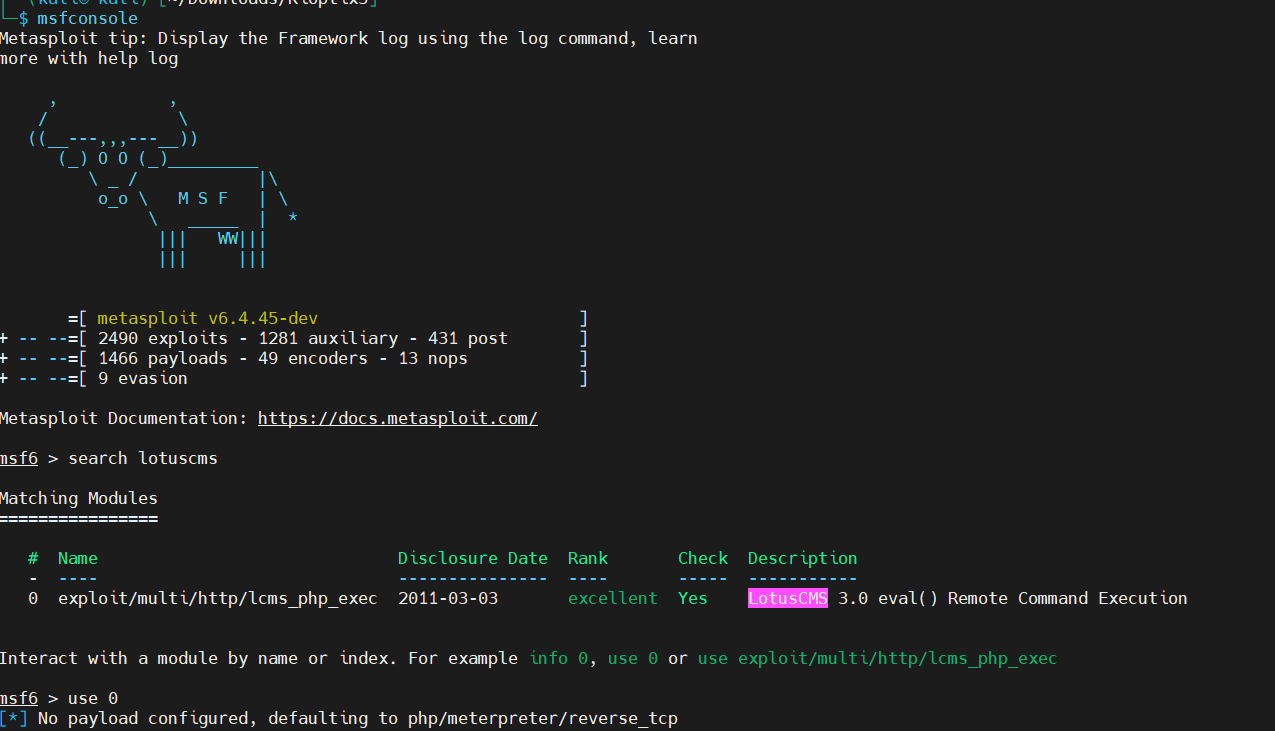Click '431 post' count text

click(x=468, y=338)
